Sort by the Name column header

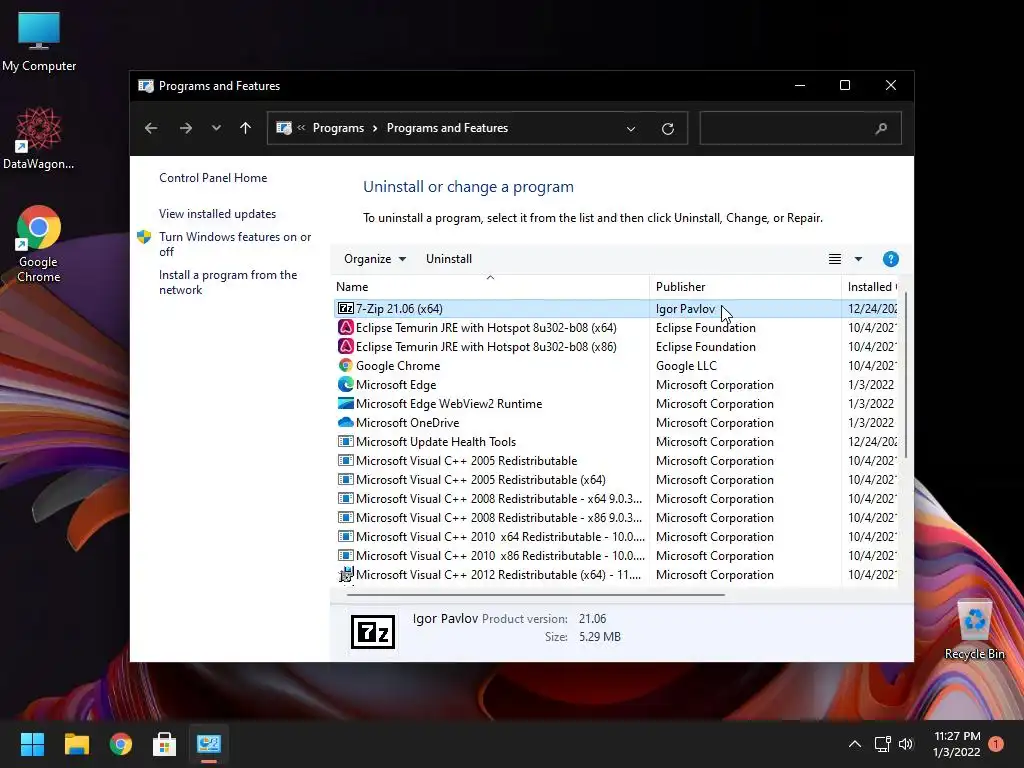coord(490,287)
